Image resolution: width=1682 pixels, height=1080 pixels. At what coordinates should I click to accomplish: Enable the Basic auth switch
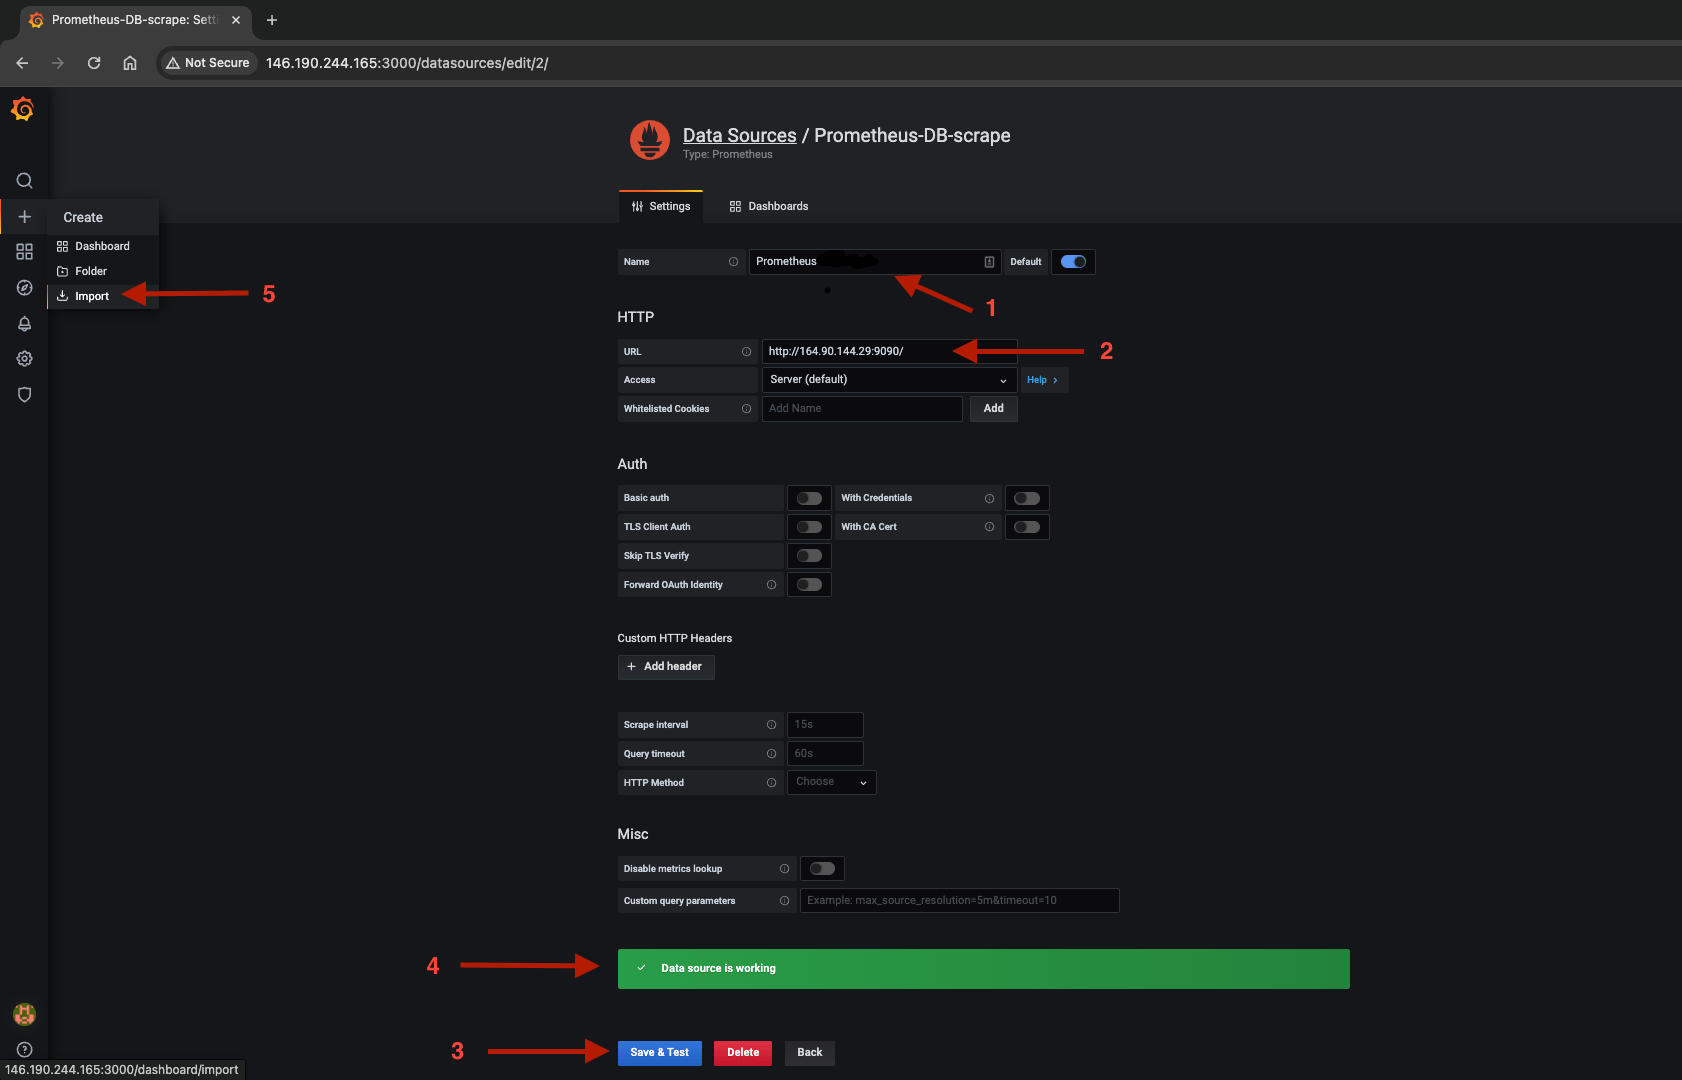809,498
